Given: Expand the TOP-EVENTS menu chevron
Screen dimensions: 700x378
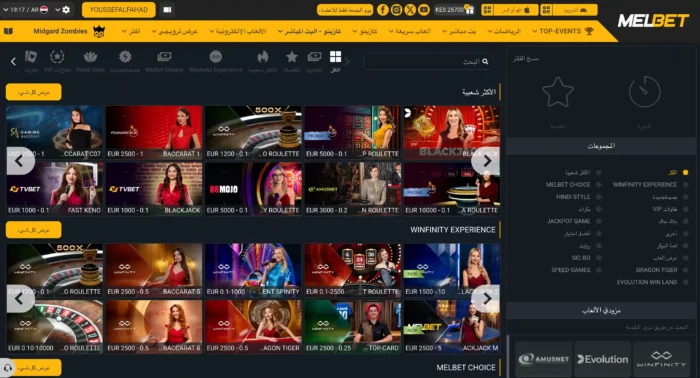Looking at the screenshot, I should [x=535, y=31].
